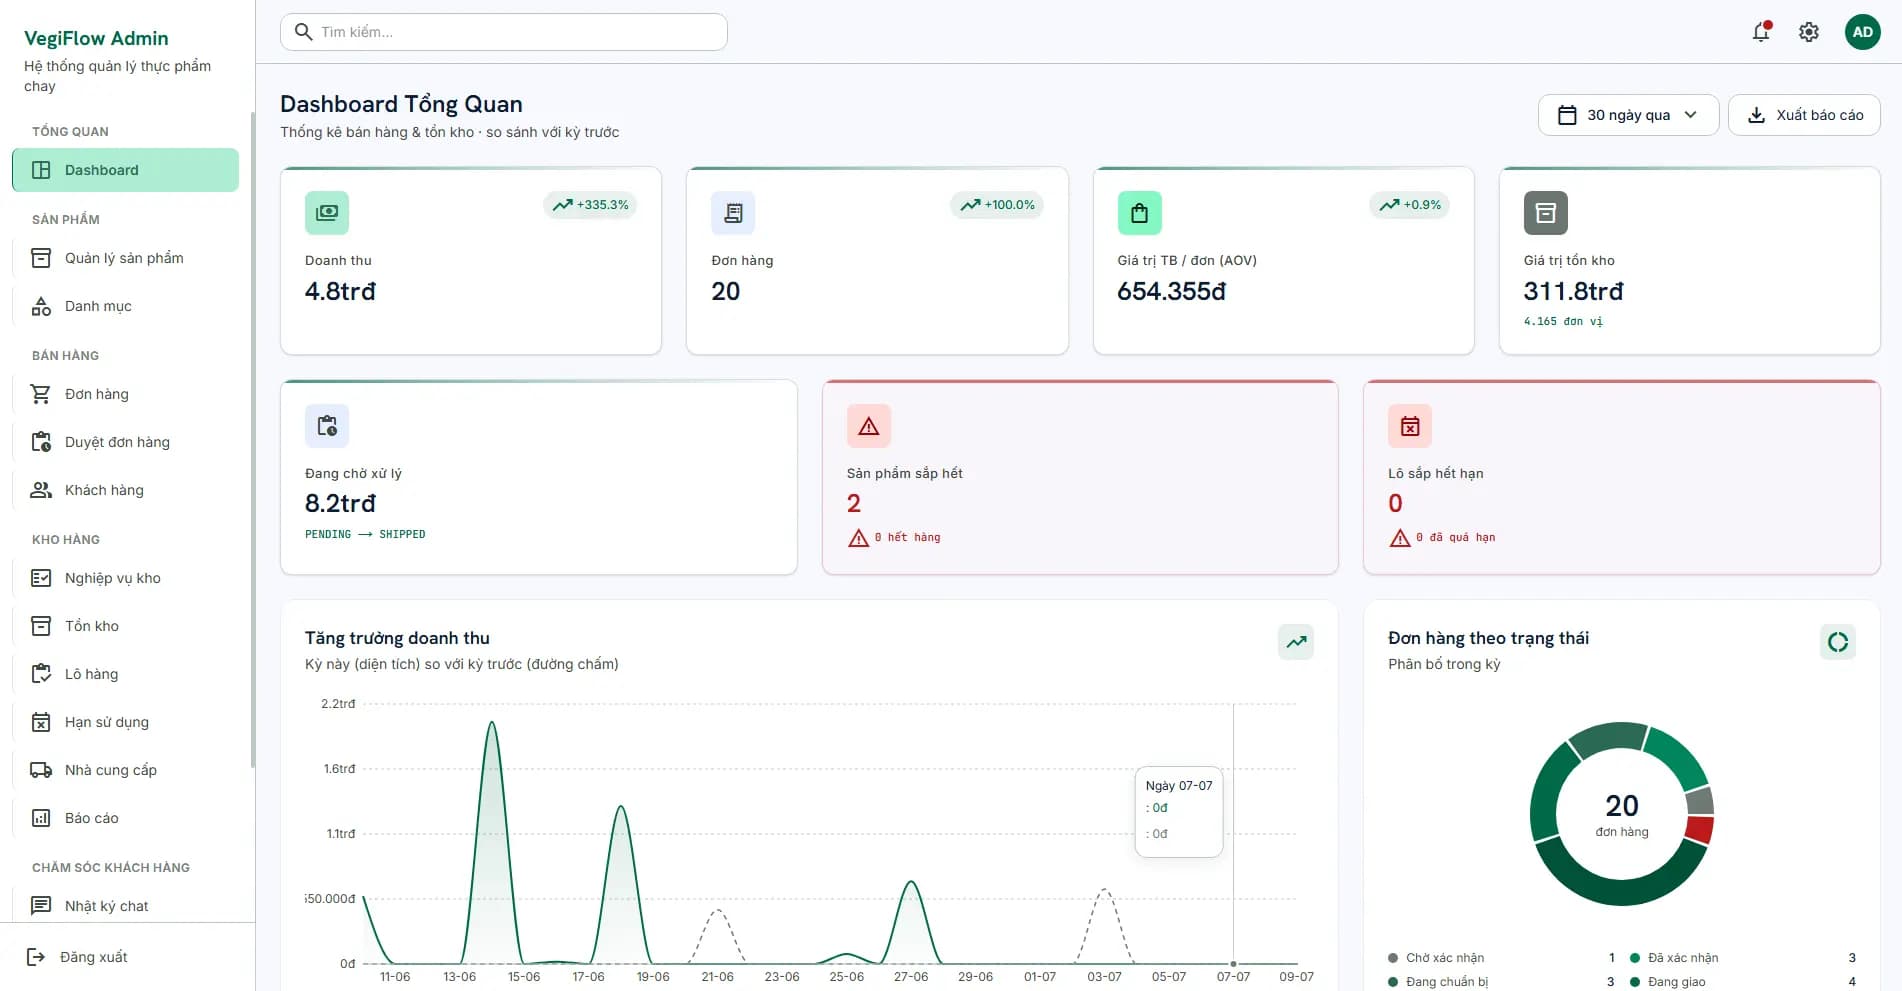
Task: Click the inventory value archive icon
Action: (1546, 213)
